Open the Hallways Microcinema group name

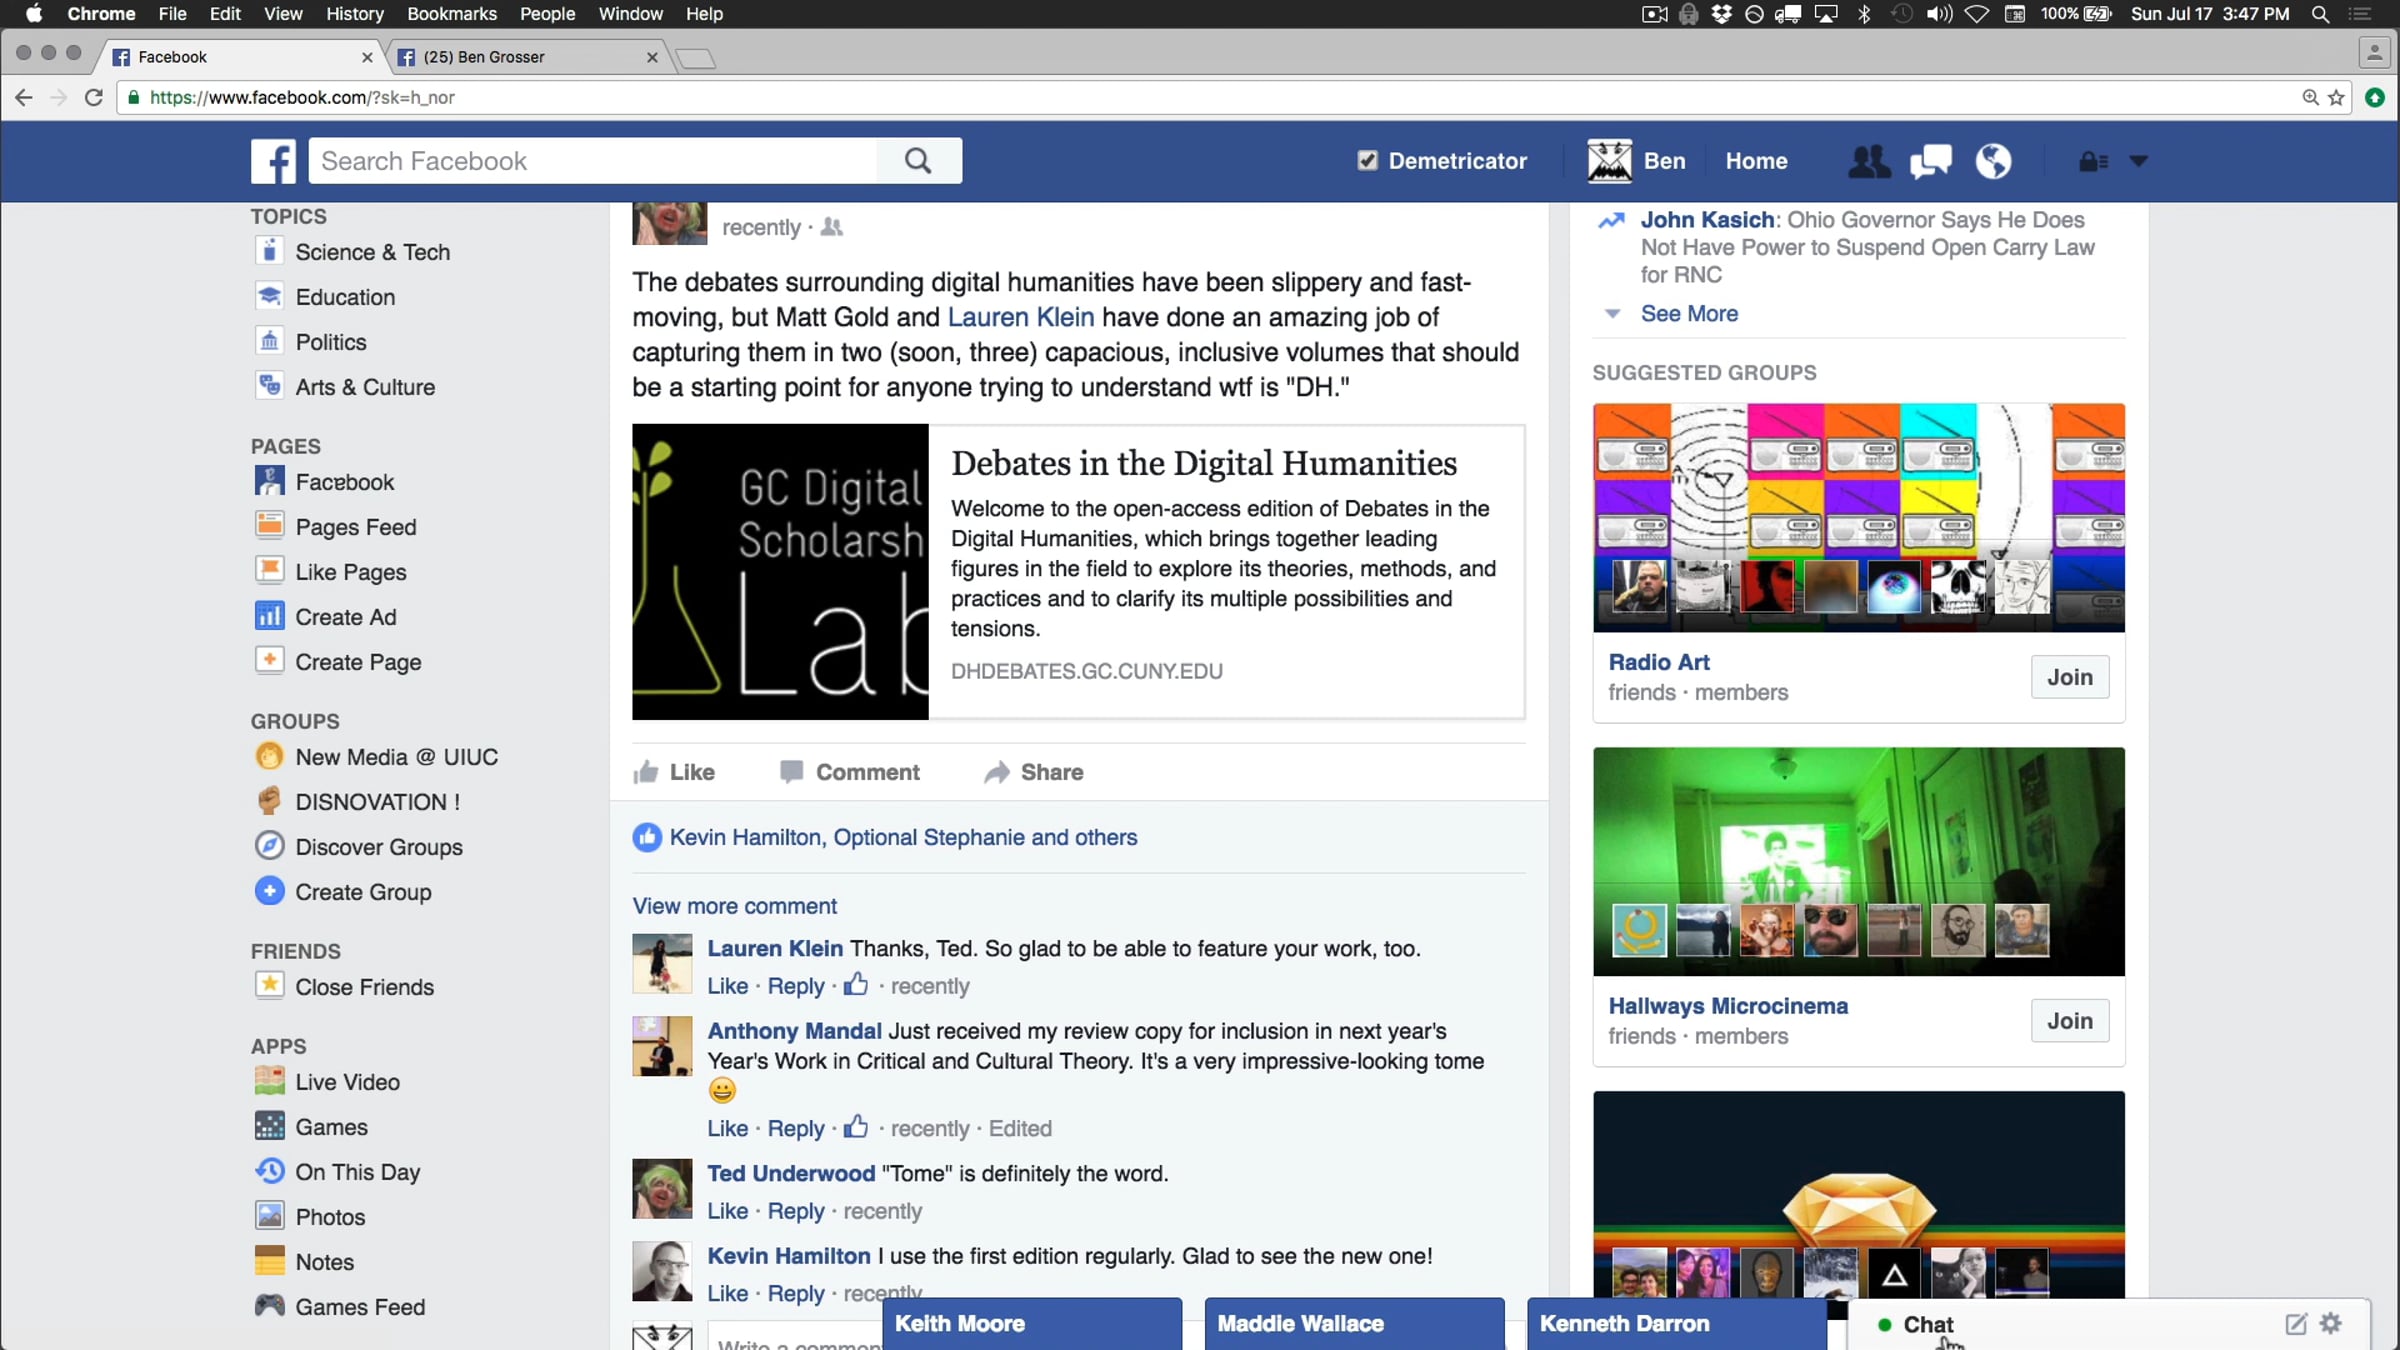pos(1728,1006)
